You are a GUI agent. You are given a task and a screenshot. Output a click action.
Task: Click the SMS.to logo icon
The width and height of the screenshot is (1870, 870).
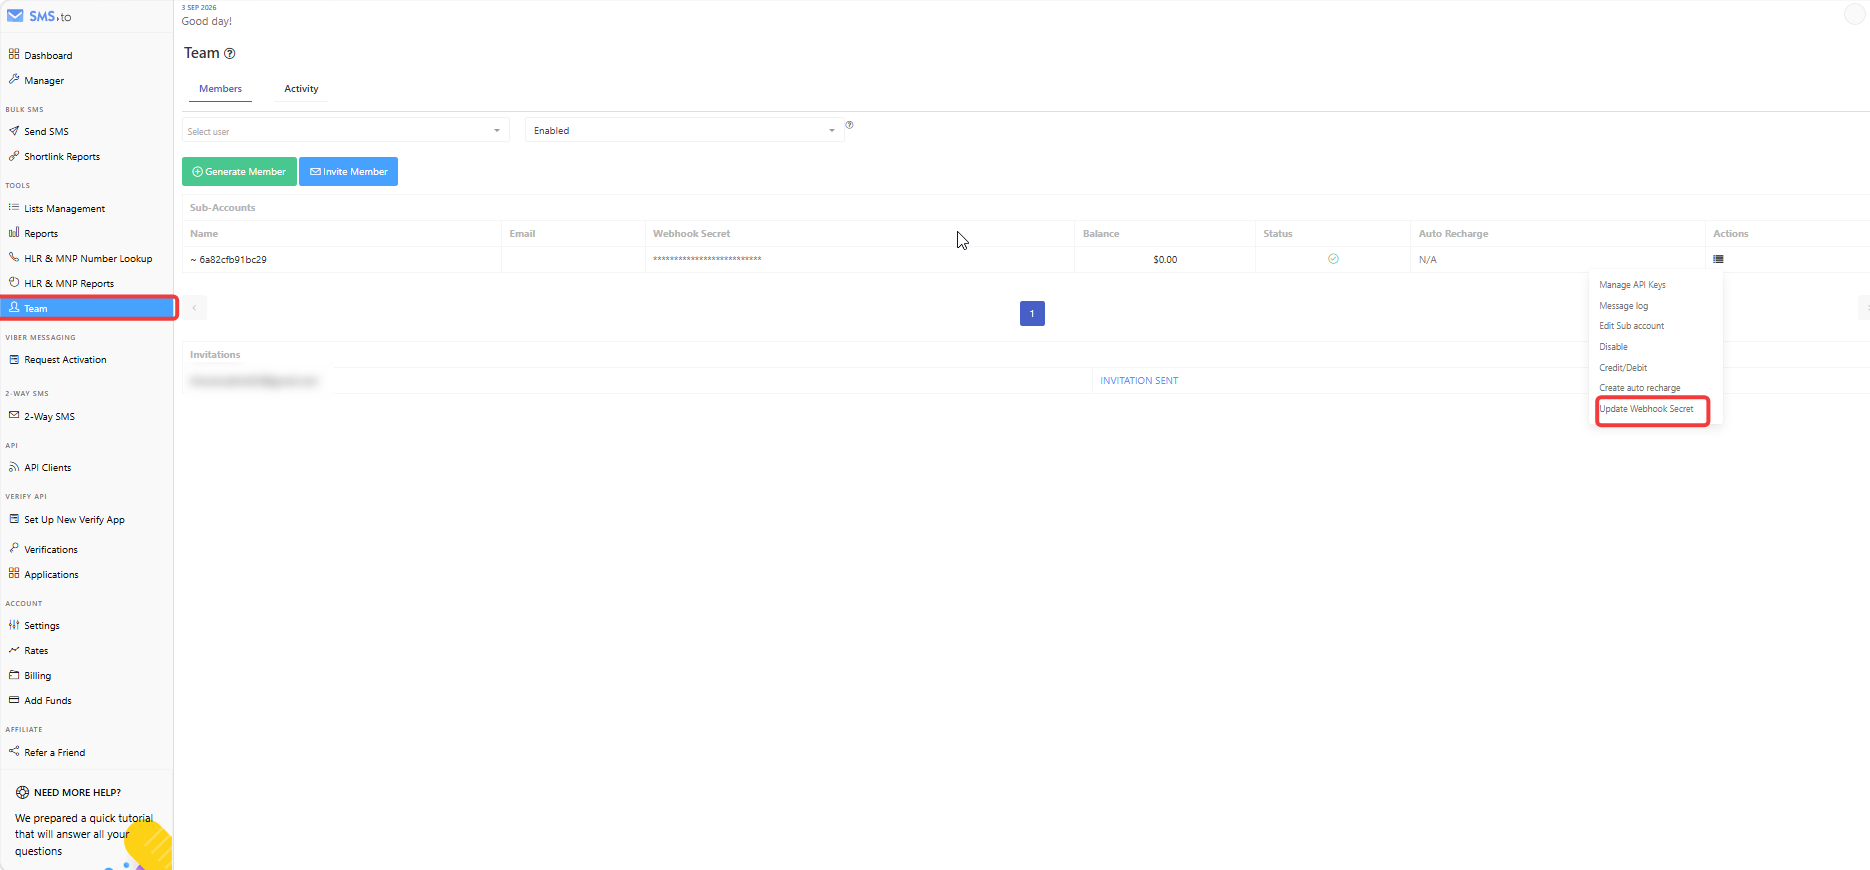point(15,16)
